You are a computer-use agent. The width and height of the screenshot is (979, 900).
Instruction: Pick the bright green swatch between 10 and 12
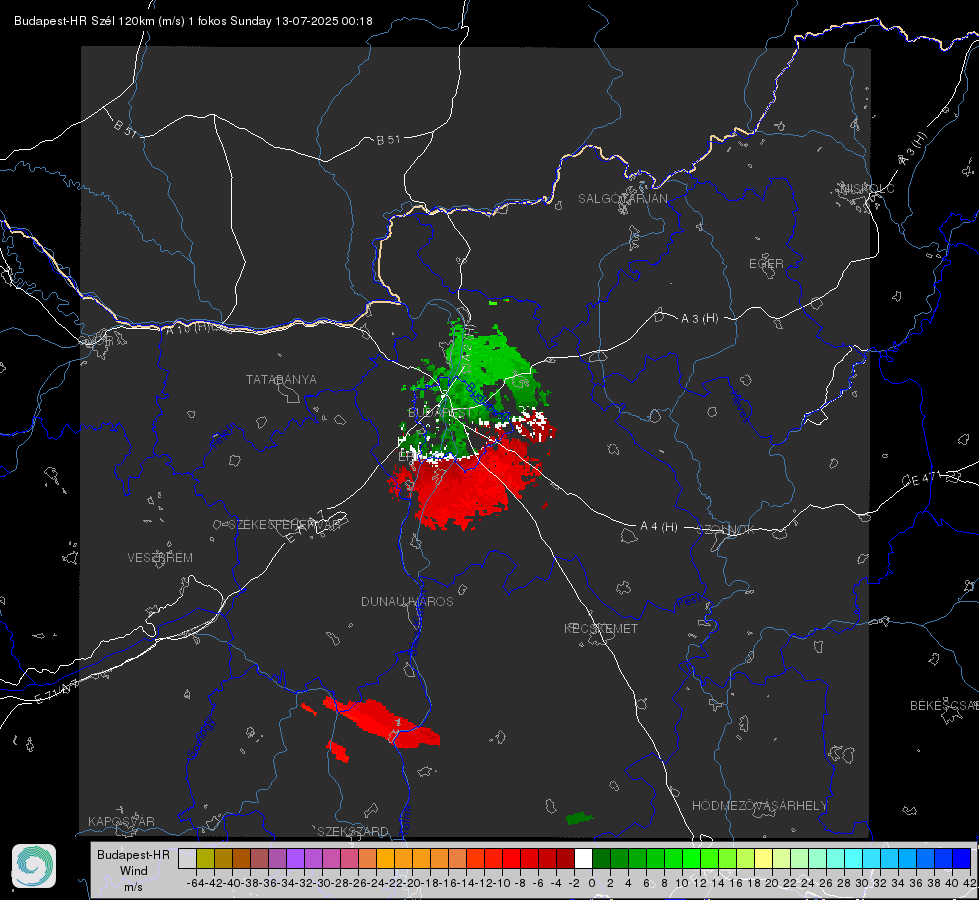(x=691, y=858)
